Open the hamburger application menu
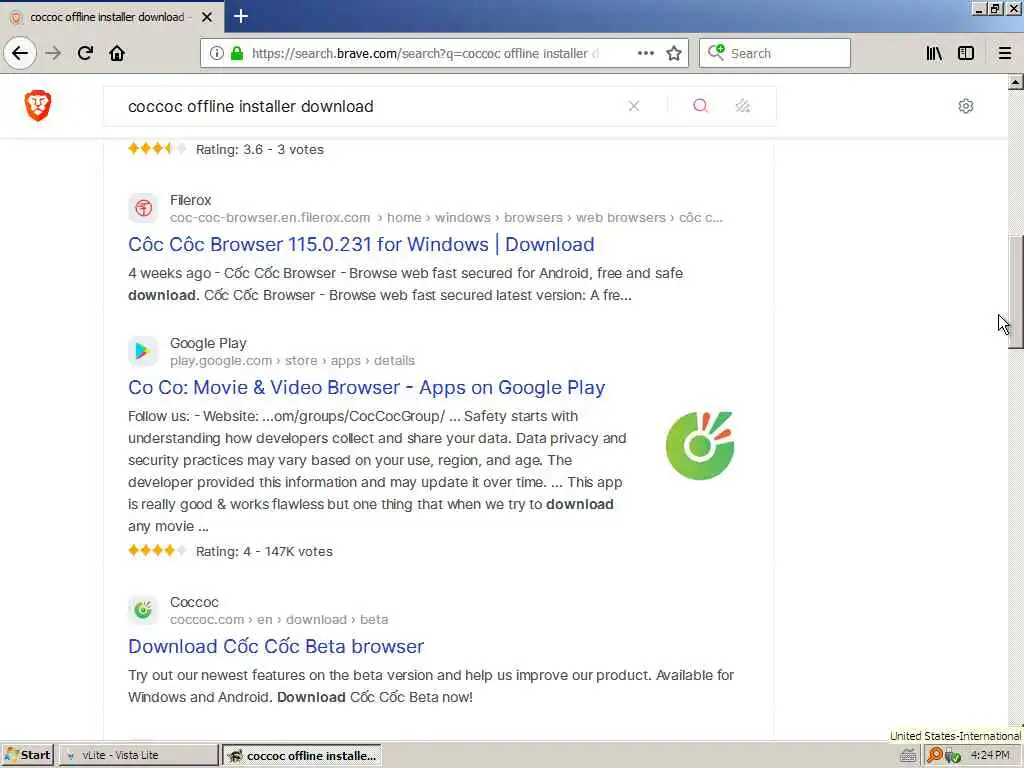Screen dimensions: 1024x768 (1005, 53)
